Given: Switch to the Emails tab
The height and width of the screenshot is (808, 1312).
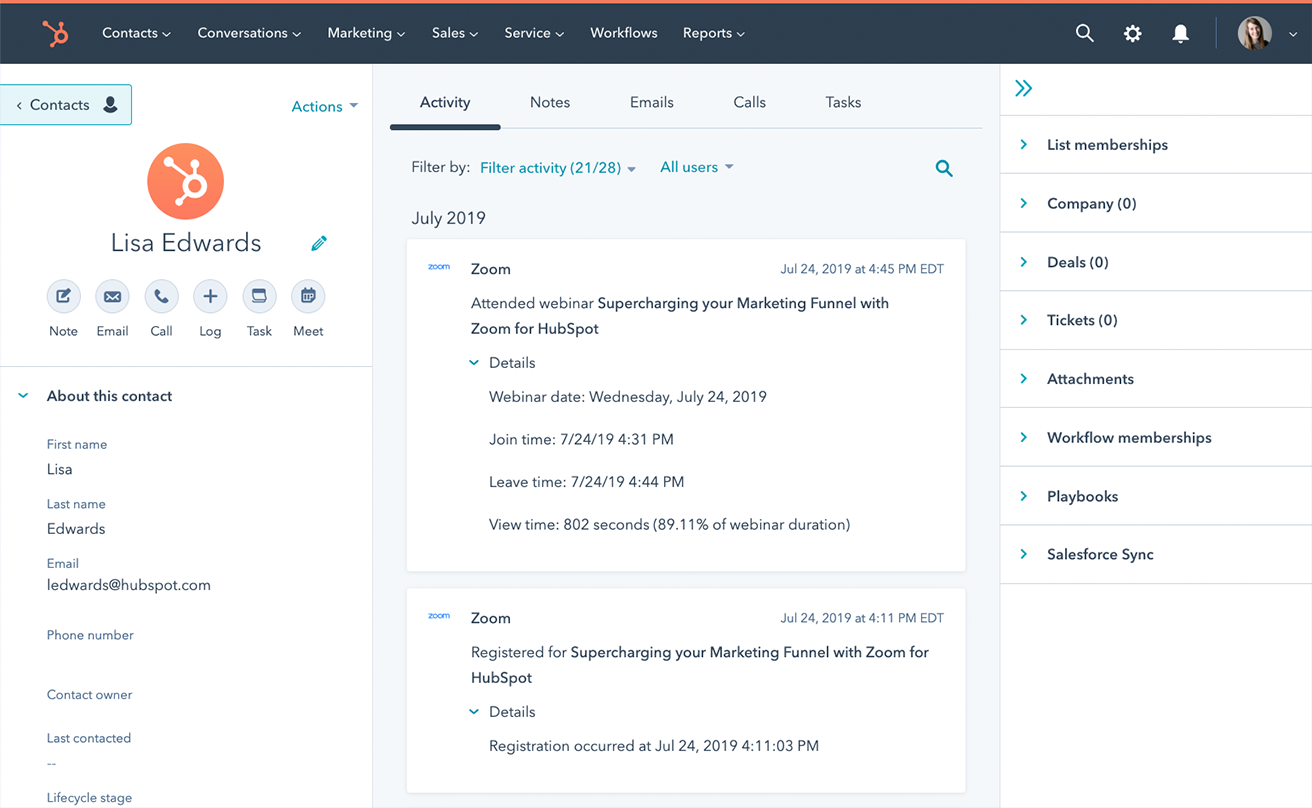Looking at the screenshot, I should 652,102.
